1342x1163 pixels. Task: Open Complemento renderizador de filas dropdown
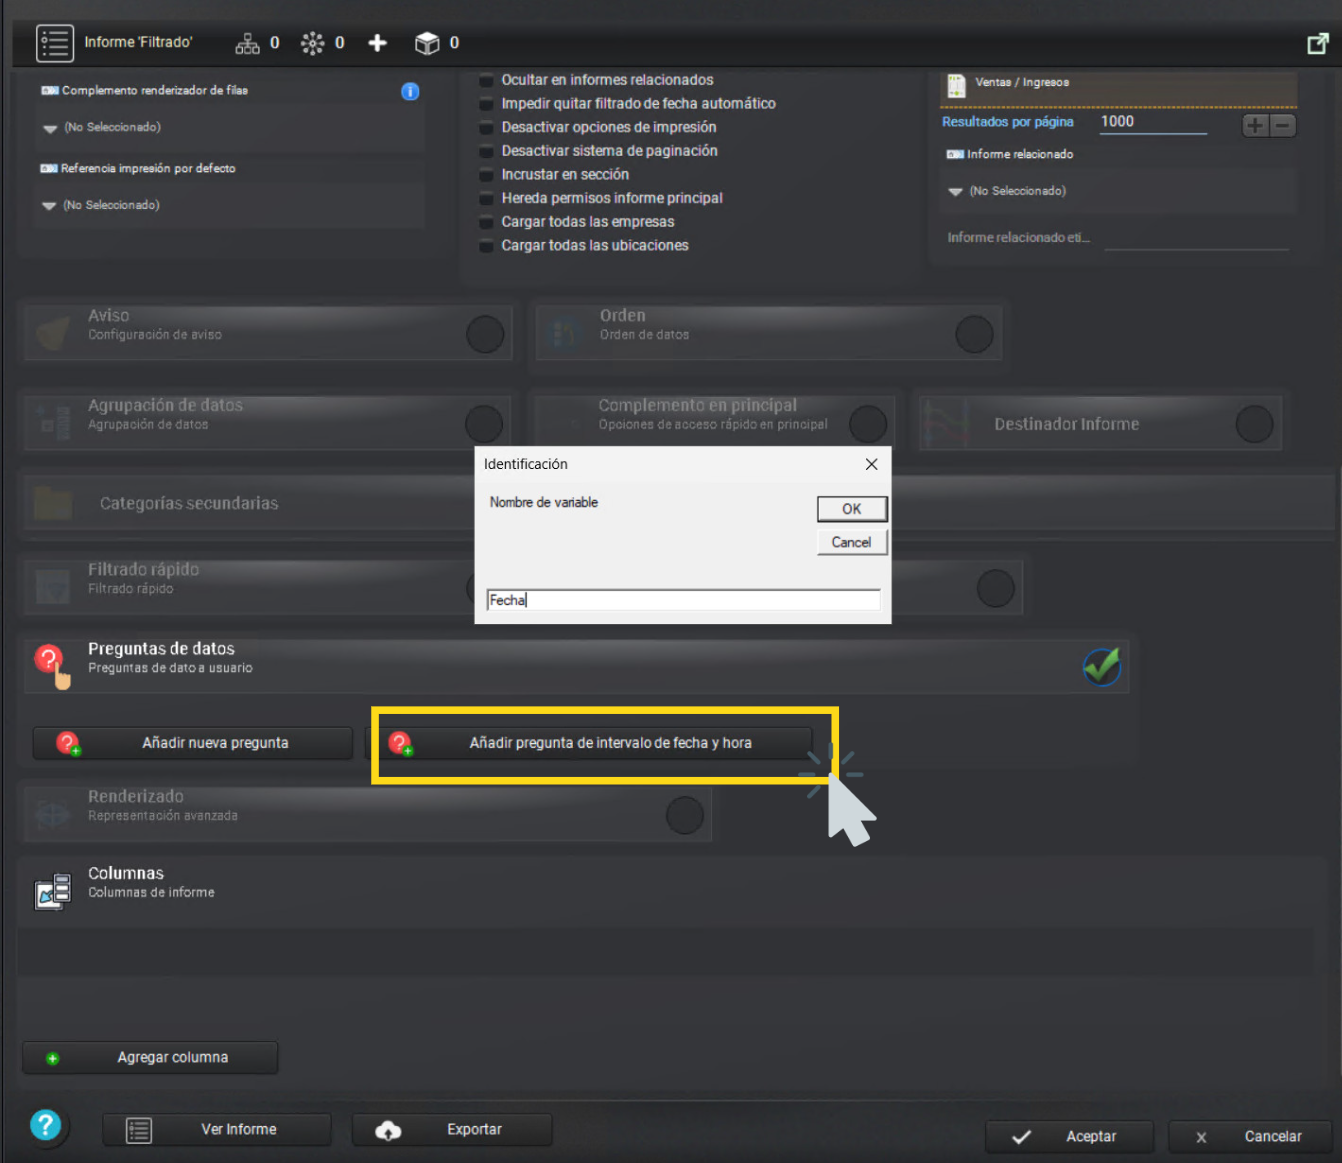click(x=229, y=128)
